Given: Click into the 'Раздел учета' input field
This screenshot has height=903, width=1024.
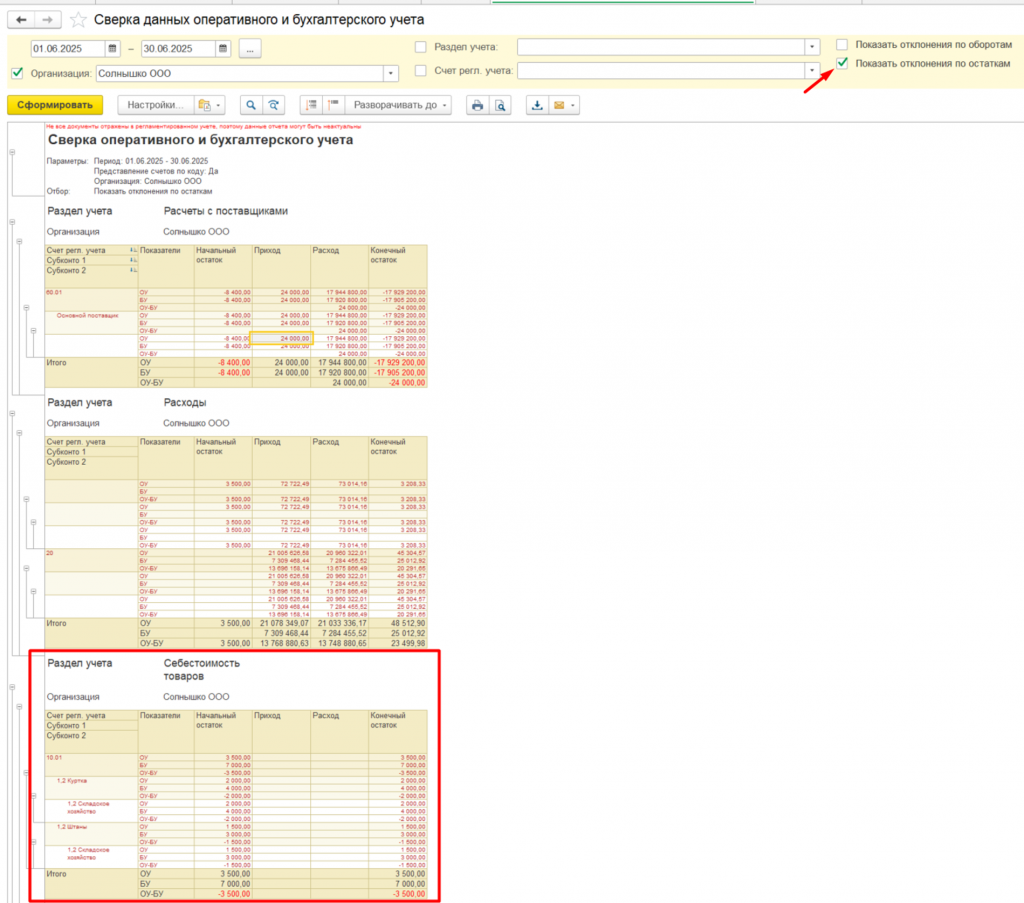Looking at the screenshot, I should [660, 47].
